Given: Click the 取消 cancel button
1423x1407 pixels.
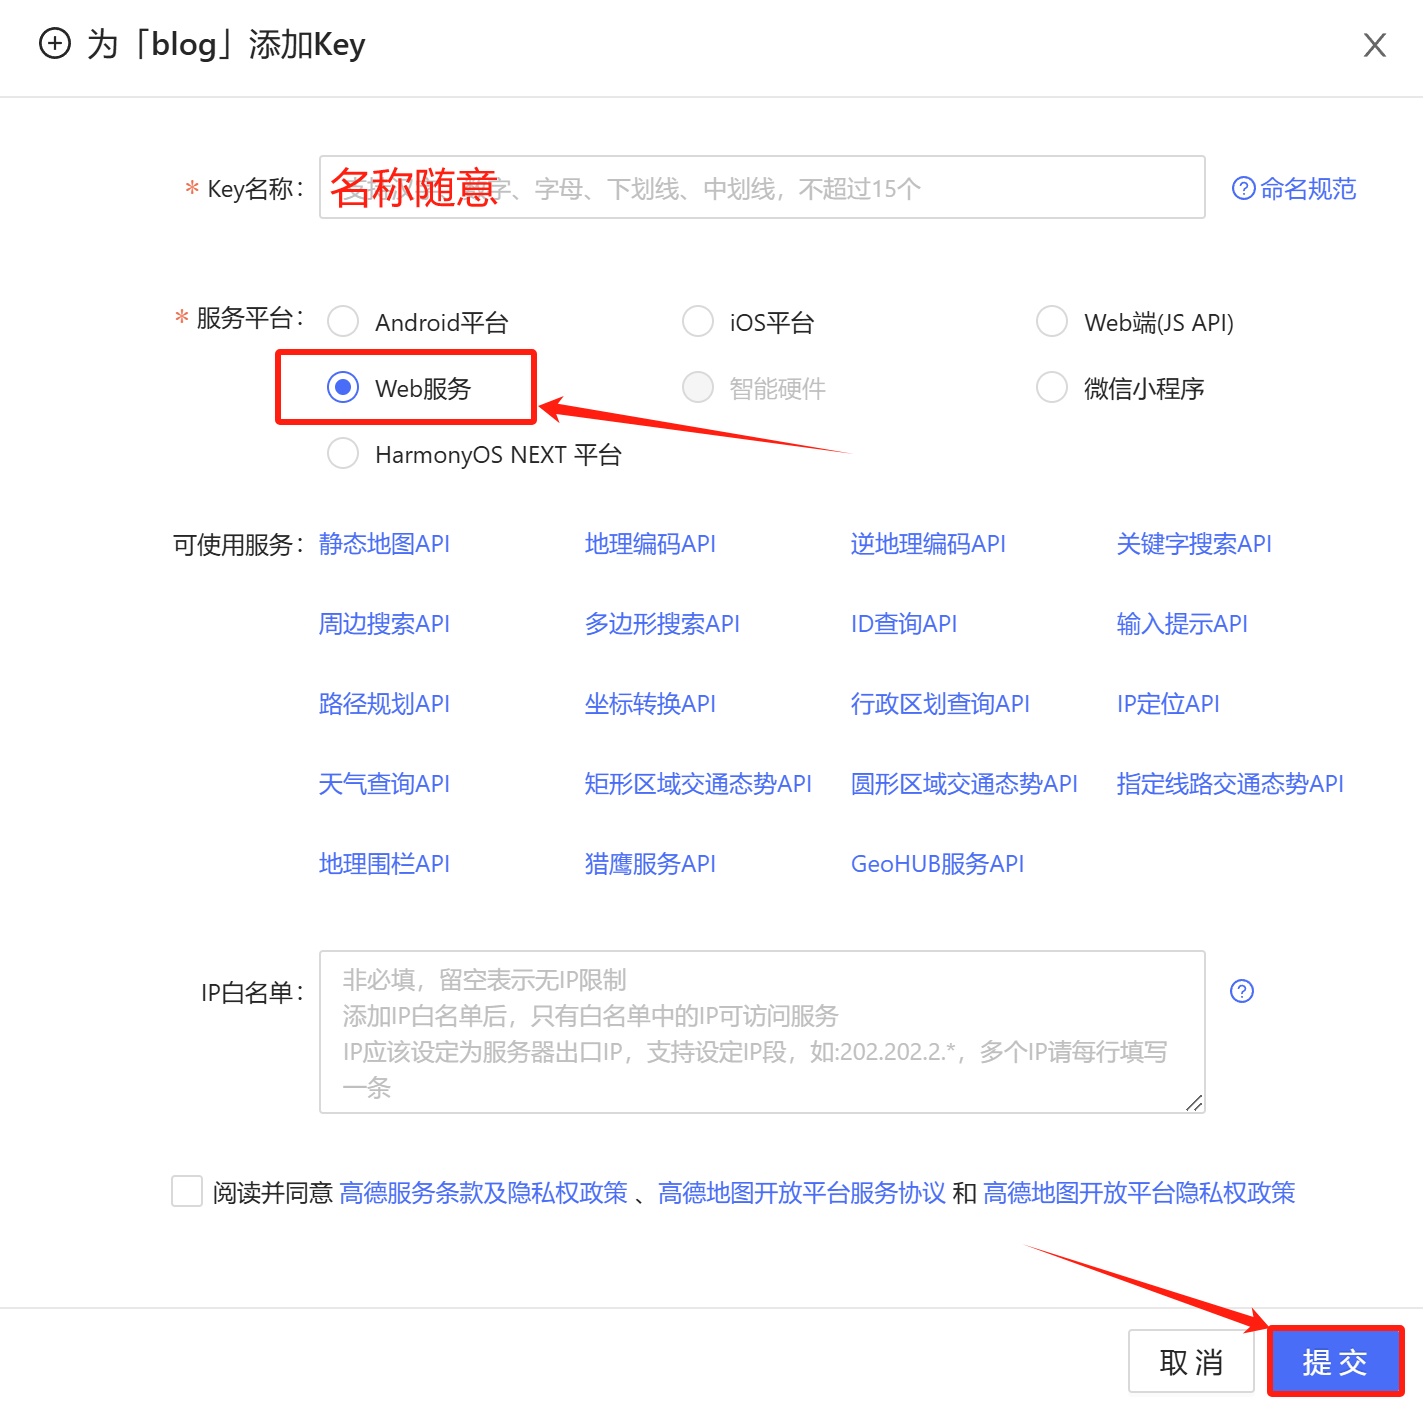Looking at the screenshot, I should pos(1191,1361).
